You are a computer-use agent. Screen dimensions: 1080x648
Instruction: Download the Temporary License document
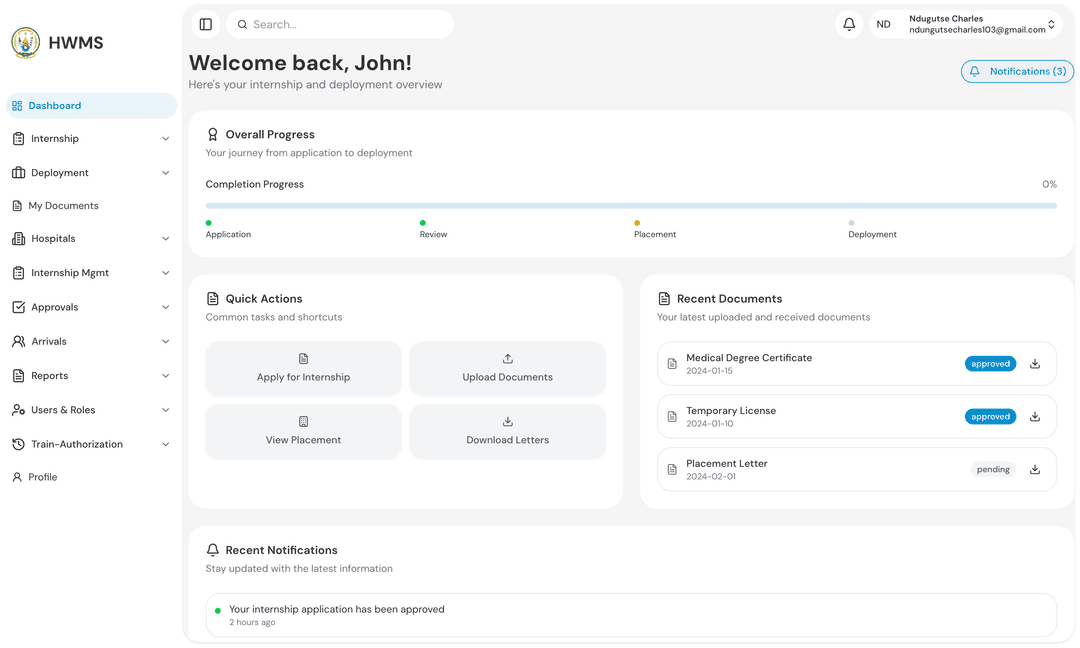[1035, 417]
